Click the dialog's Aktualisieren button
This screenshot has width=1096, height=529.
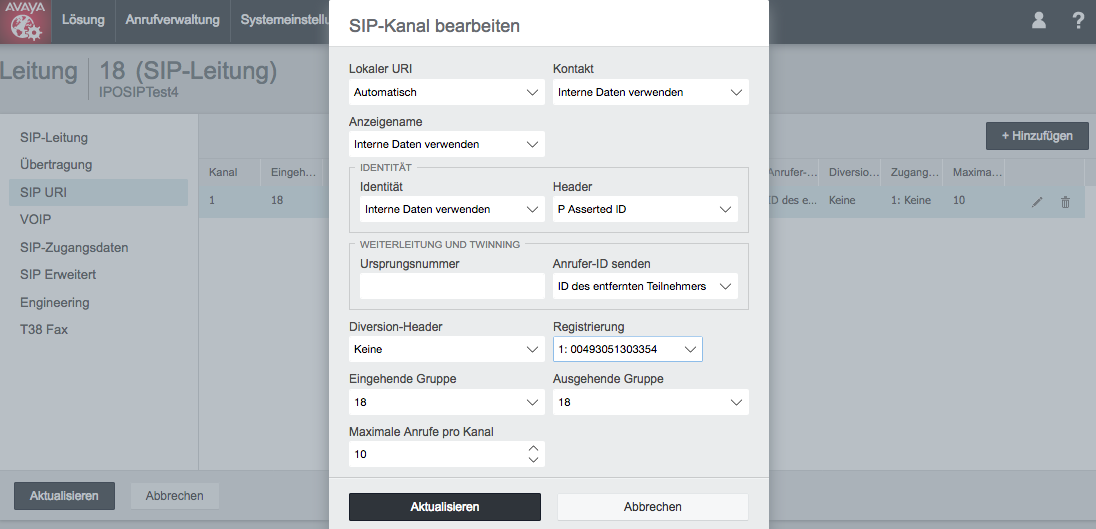(x=445, y=507)
